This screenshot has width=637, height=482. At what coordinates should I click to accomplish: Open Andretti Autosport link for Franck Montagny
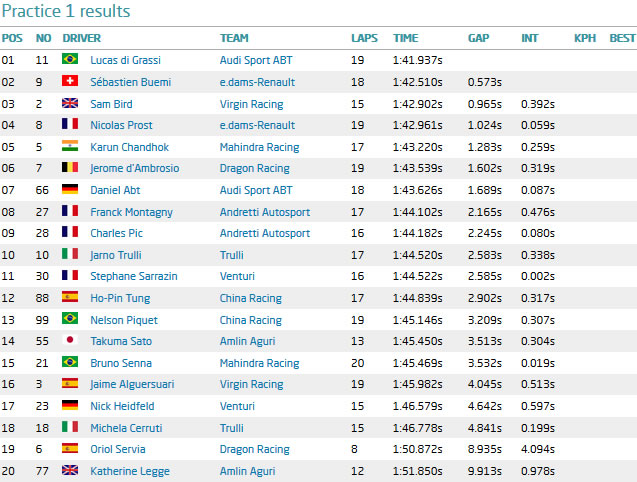(x=265, y=212)
